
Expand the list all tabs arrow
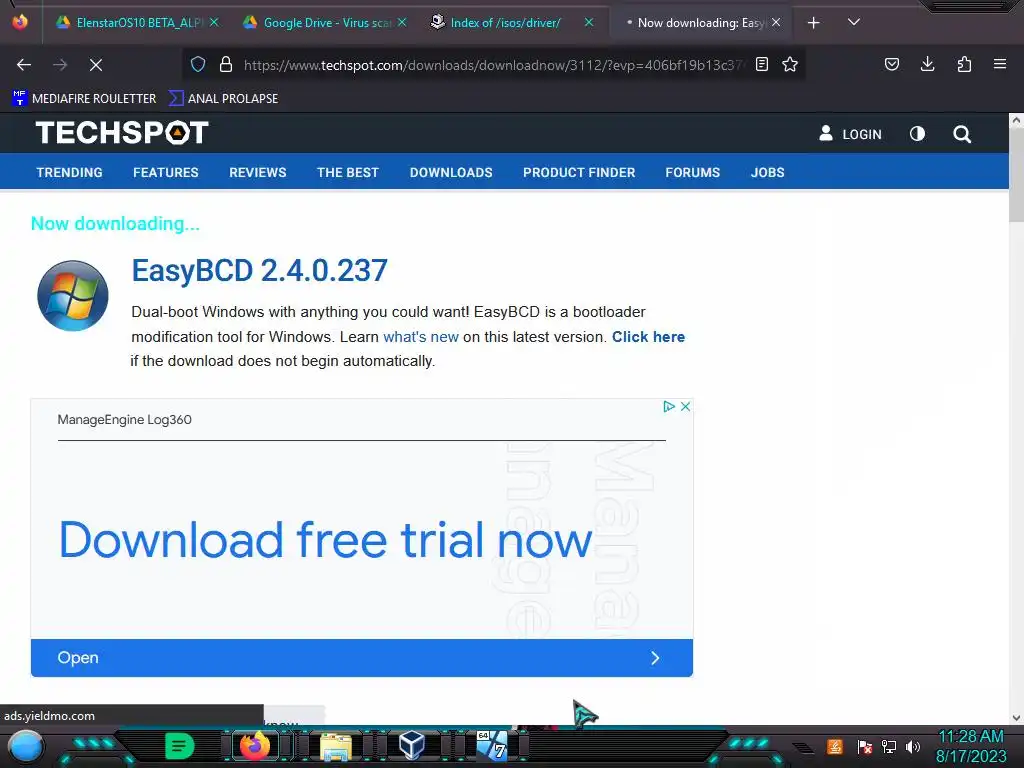pyautogui.click(x=854, y=22)
